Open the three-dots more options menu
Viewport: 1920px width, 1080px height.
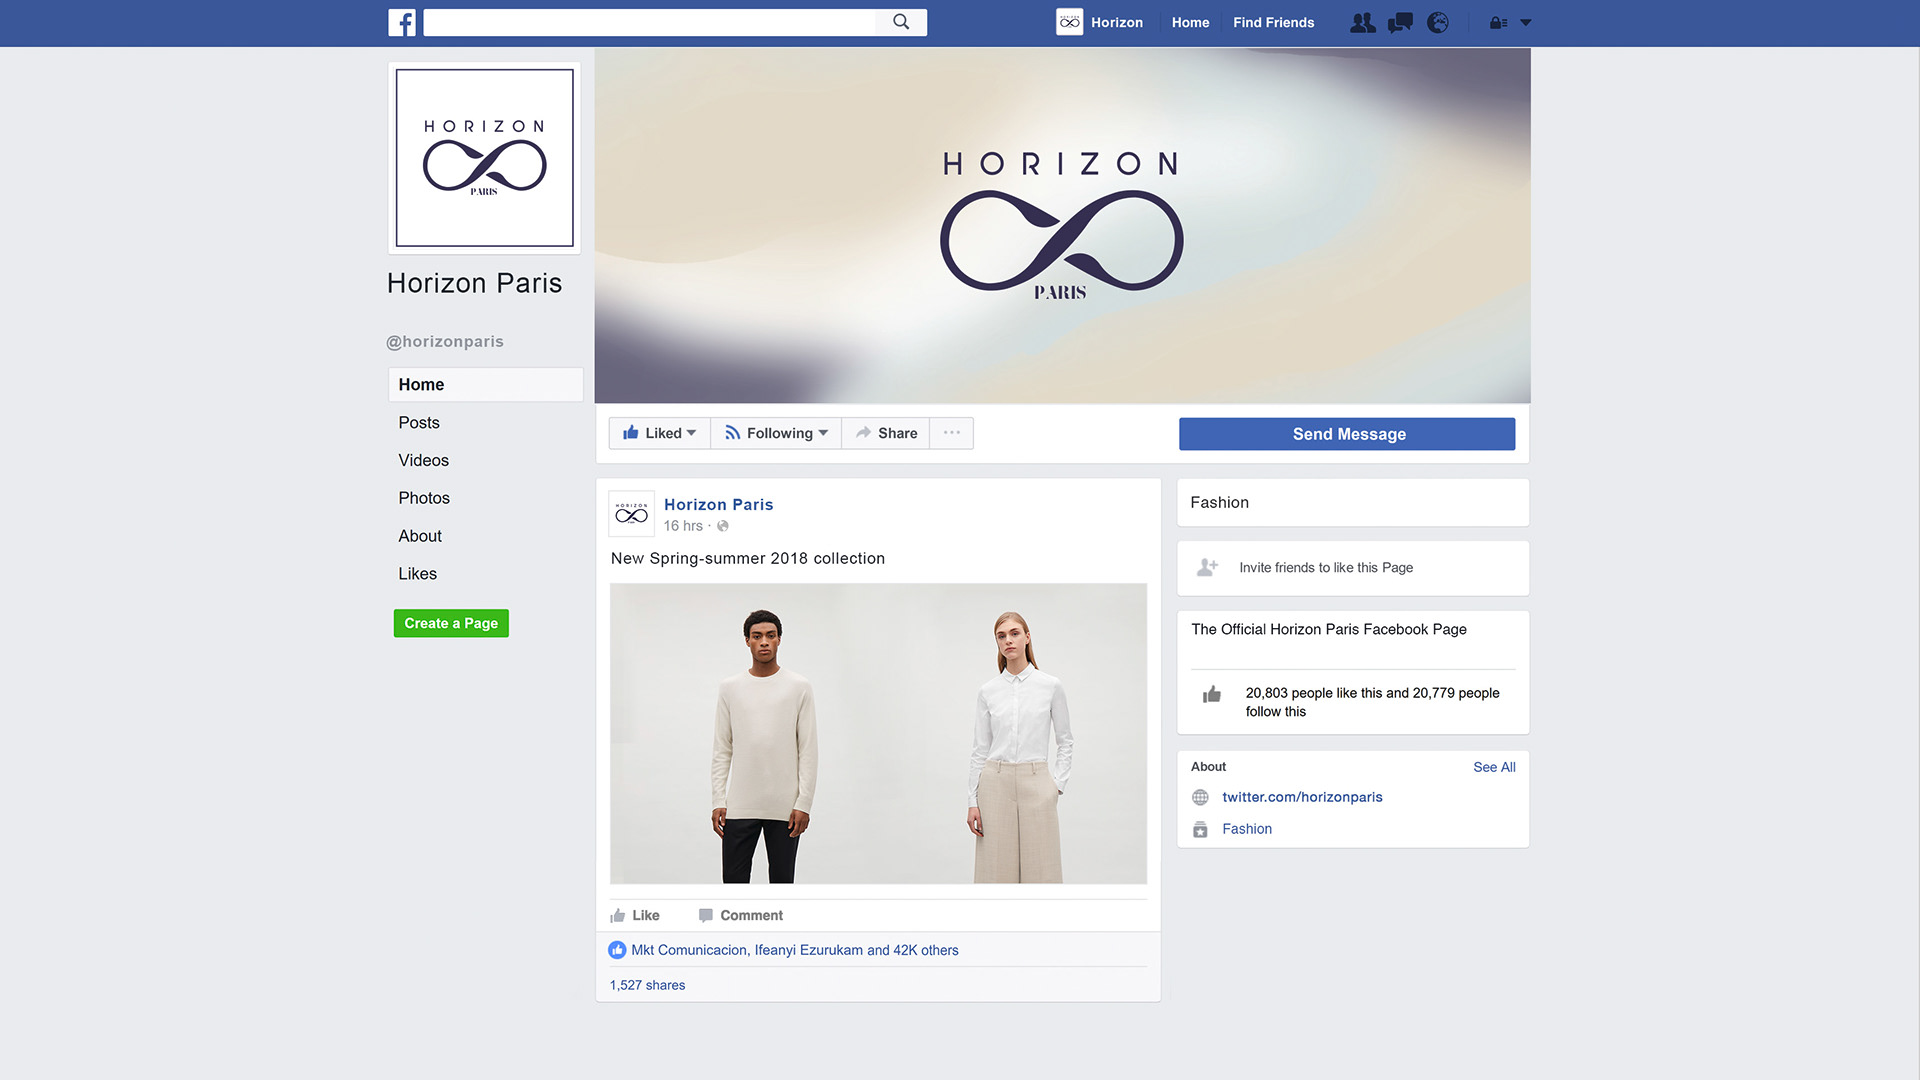[x=951, y=433]
